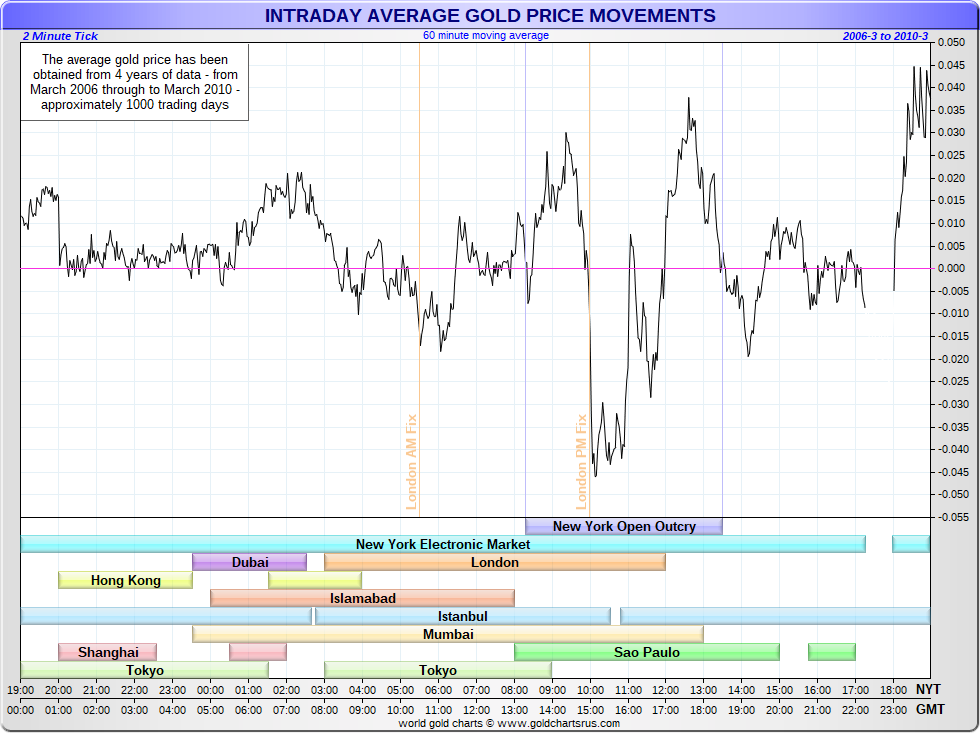Select the Tokyo bar beginning at 19:00 NYT
This screenshot has height=733, width=980.
pyautogui.click(x=144, y=671)
